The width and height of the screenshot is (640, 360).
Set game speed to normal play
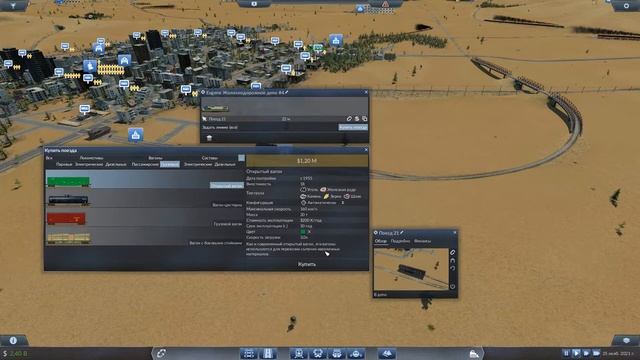pos(576,353)
